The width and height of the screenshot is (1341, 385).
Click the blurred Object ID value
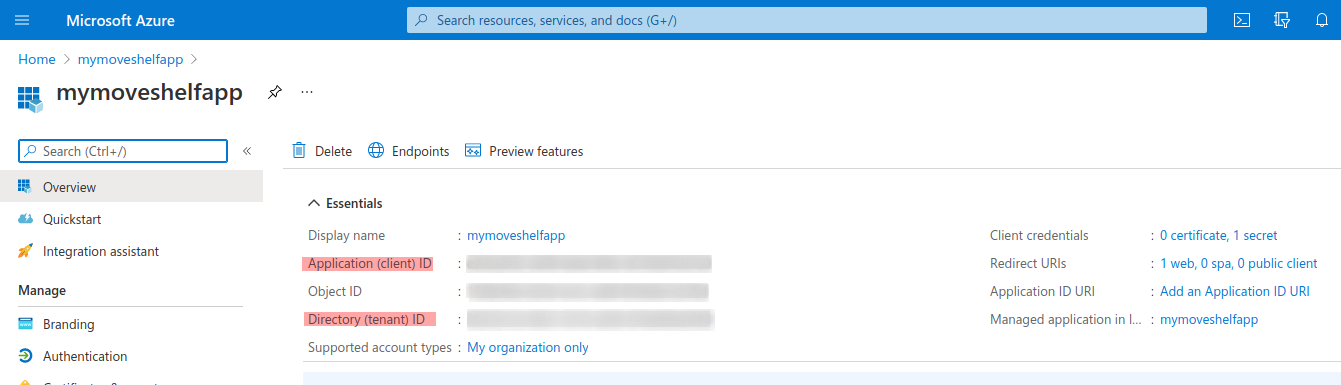588,291
